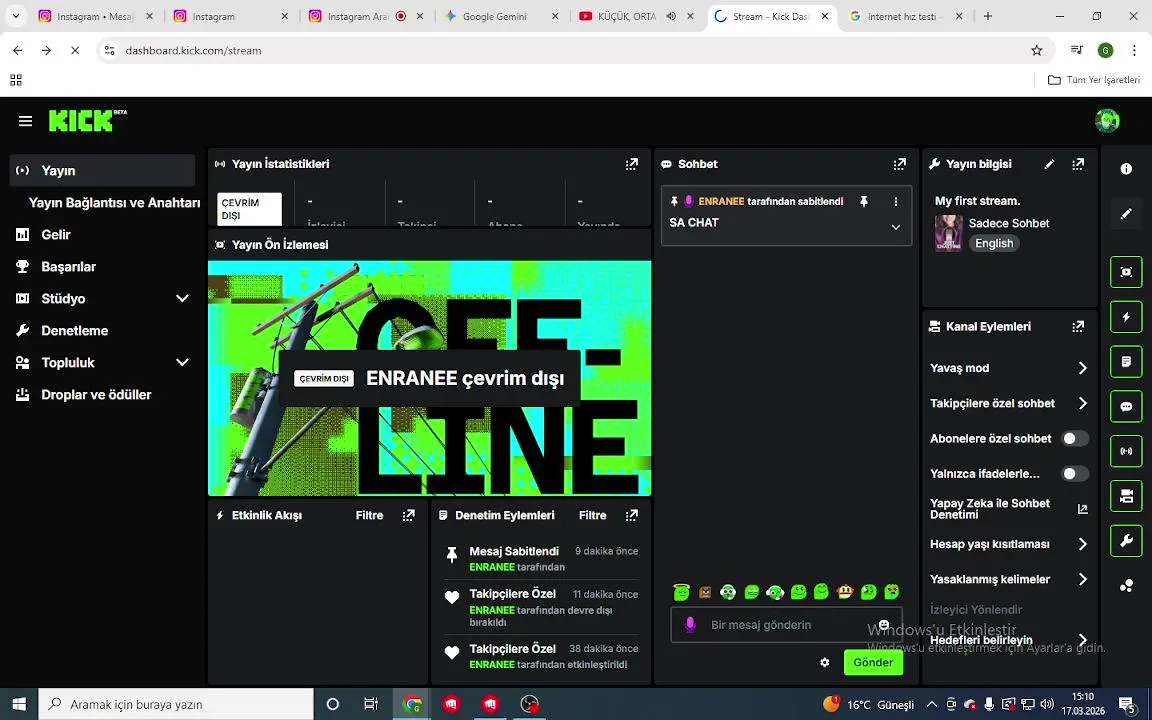This screenshot has width=1152, height=720.
Task: Focus the Bir mesaj gönderin input
Action: point(786,624)
